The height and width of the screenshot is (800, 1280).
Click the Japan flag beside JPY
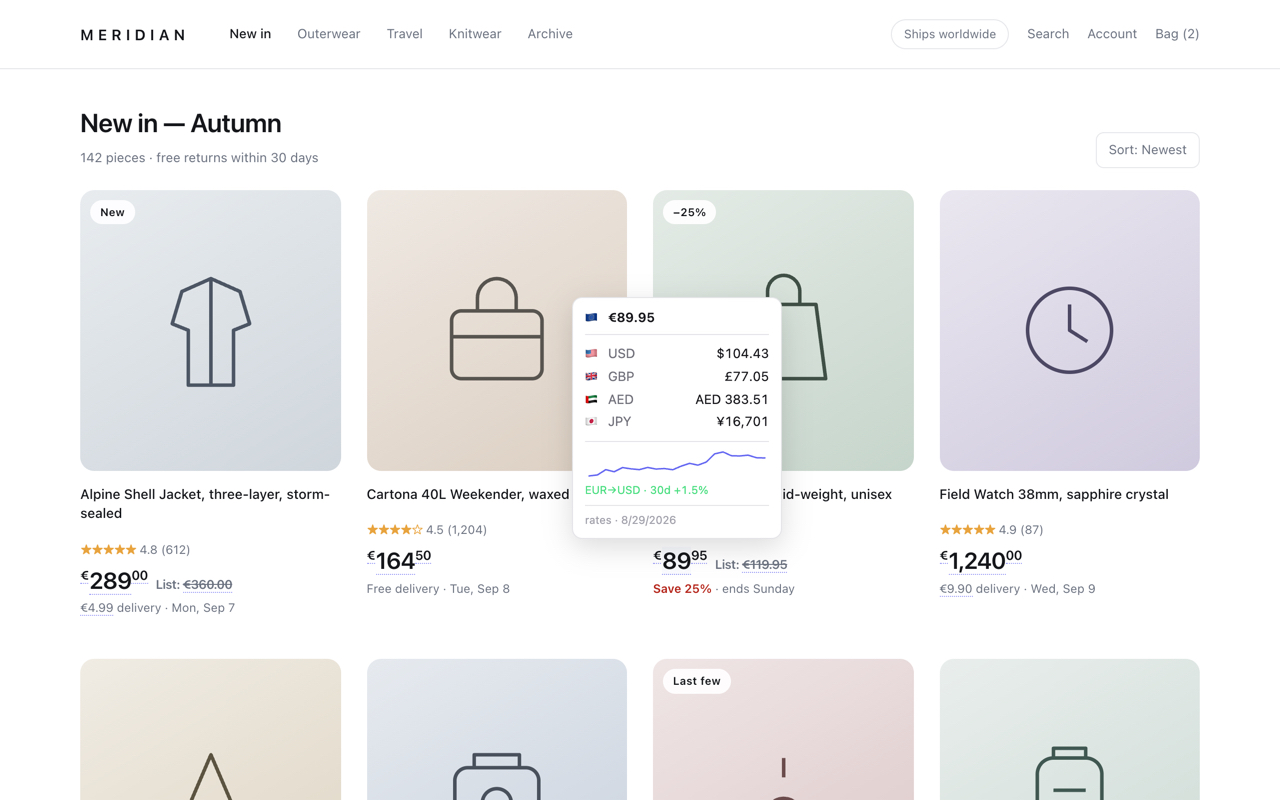(591, 422)
